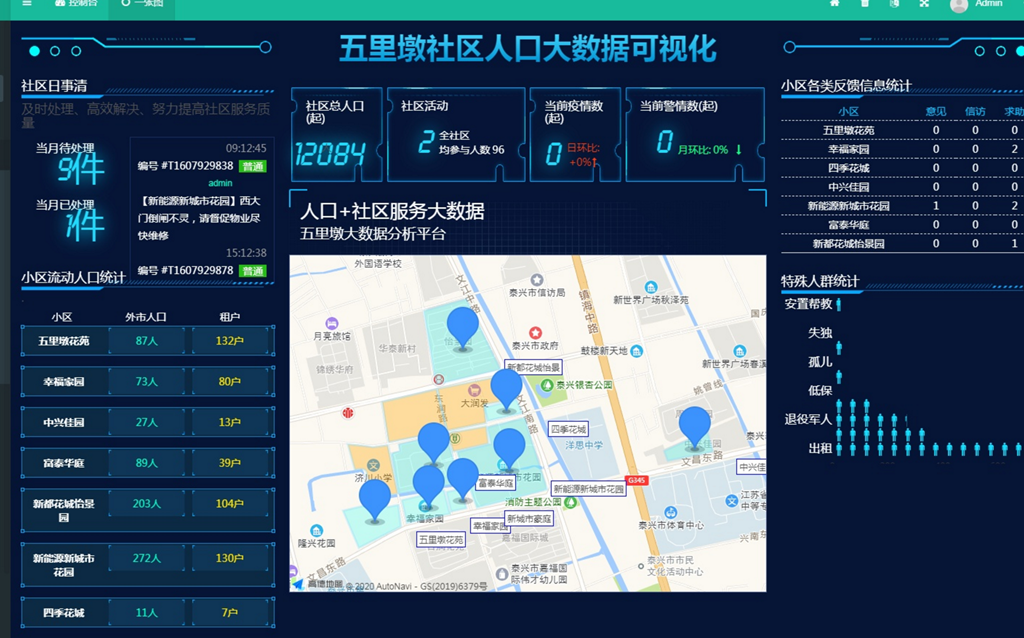Toggle the hamburger sidebar menu icon
Image resolution: width=1024 pixels, height=638 pixels.
tap(27, 3)
